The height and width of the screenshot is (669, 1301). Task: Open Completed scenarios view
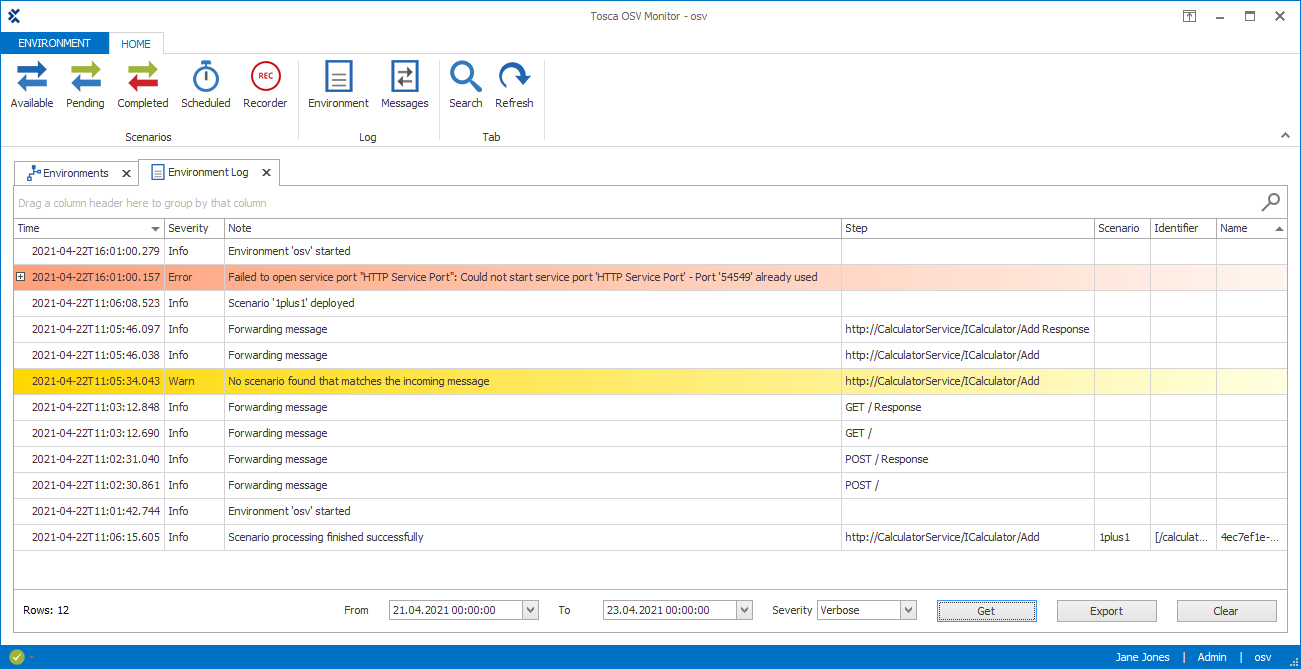click(x=143, y=85)
